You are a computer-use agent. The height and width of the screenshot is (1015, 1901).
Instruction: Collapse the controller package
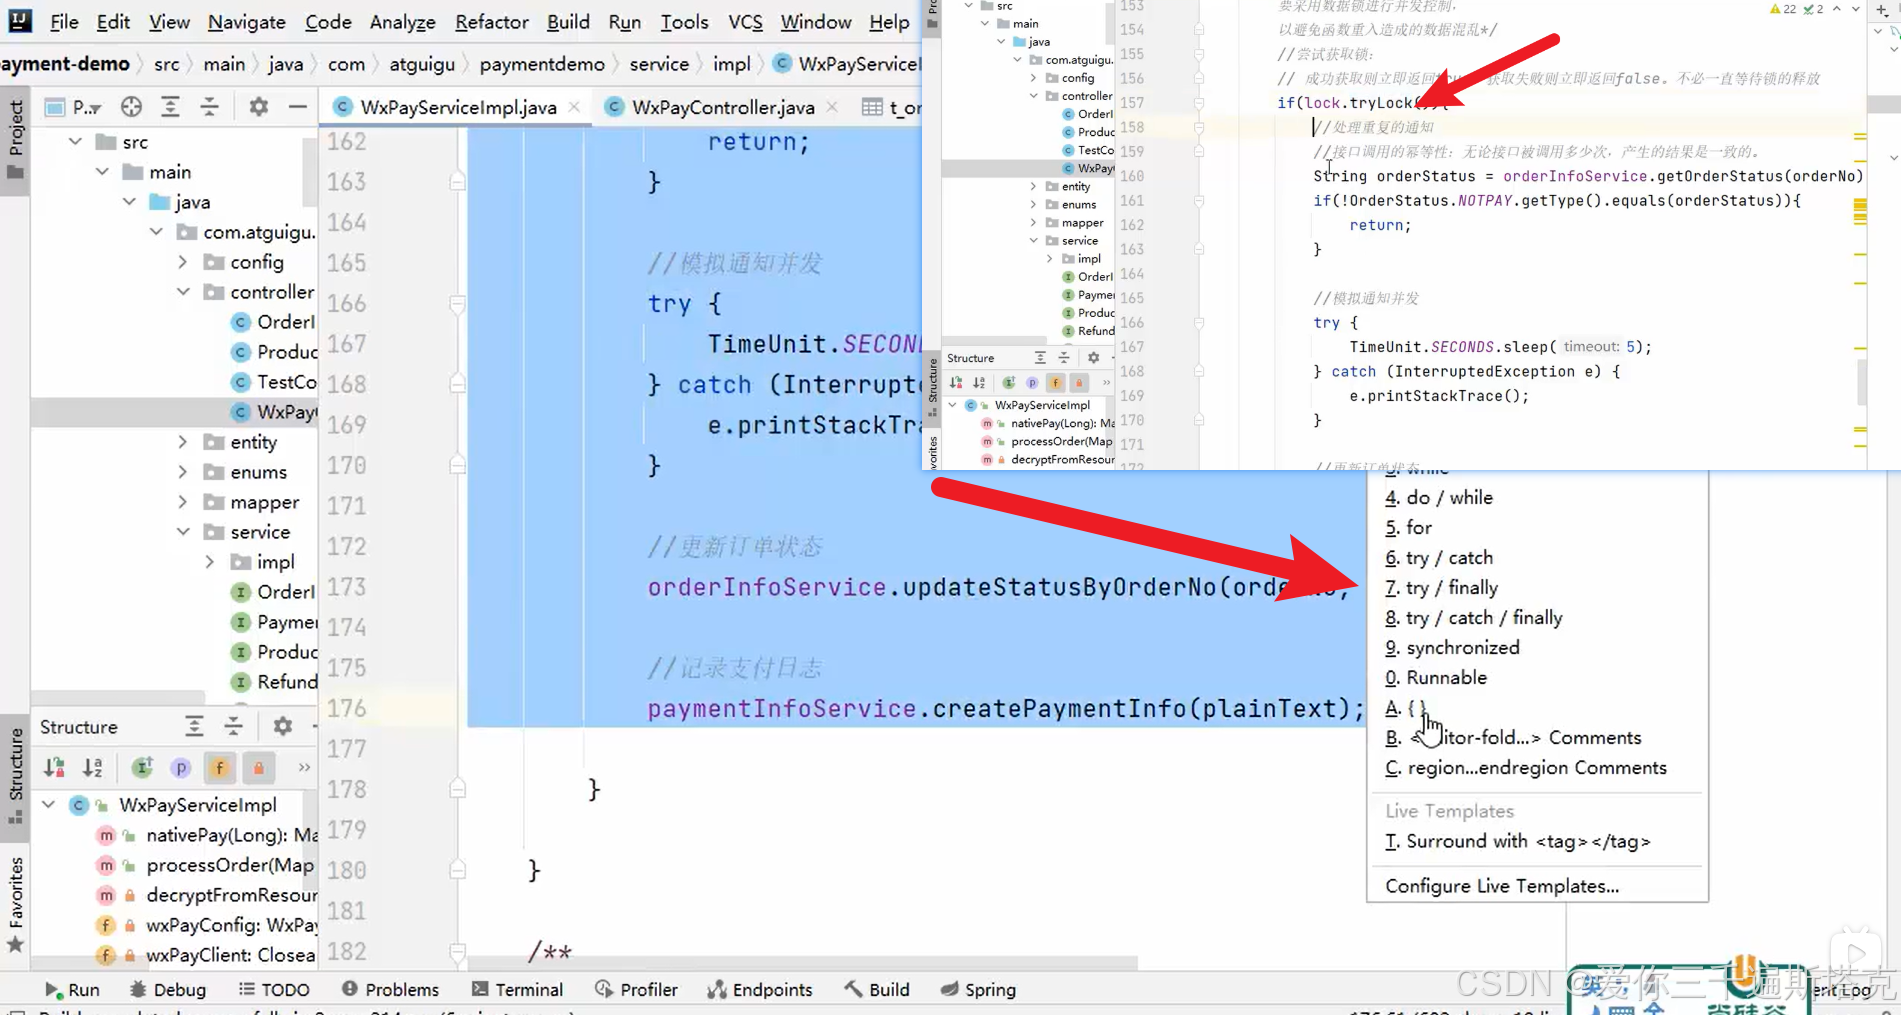point(183,292)
